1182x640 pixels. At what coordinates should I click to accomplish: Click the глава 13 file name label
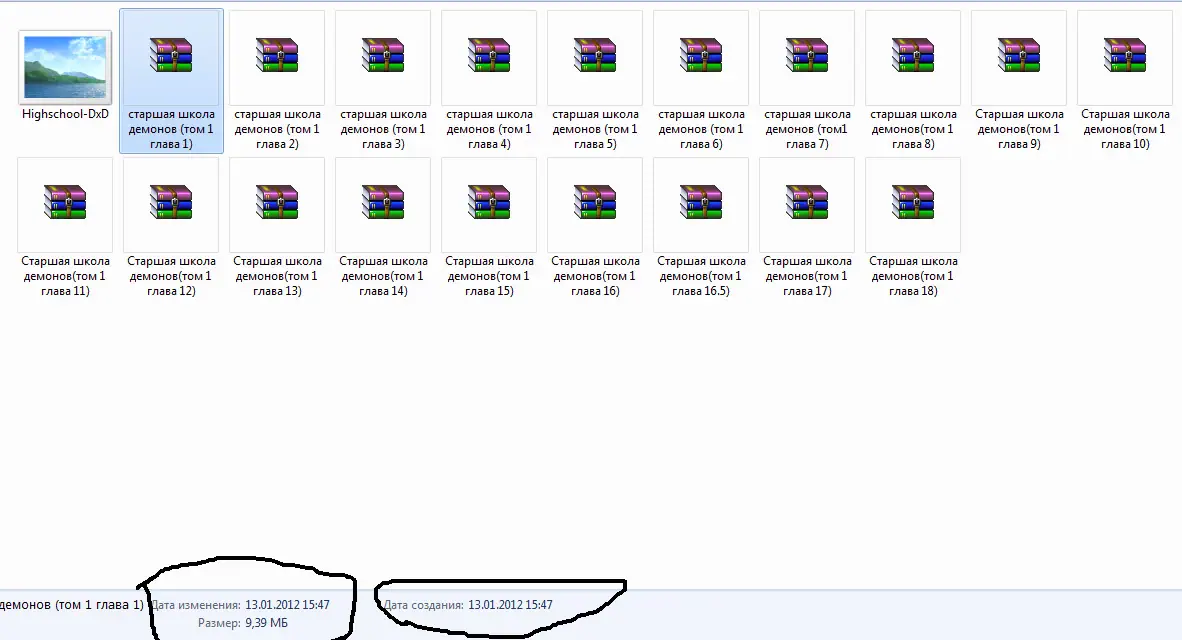coord(277,276)
